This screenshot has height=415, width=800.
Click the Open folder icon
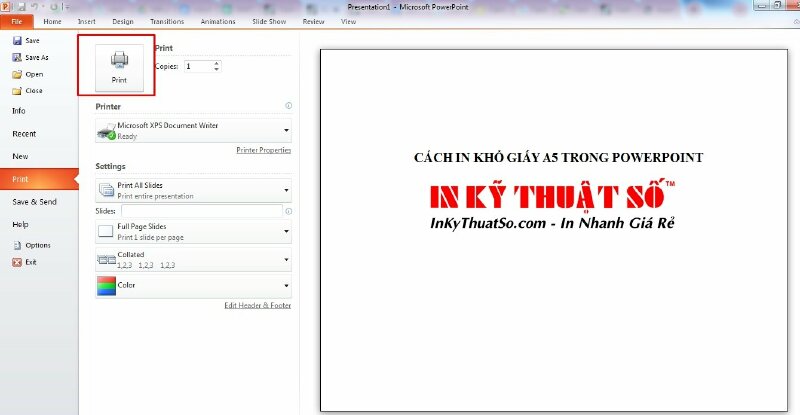[17, 74]
